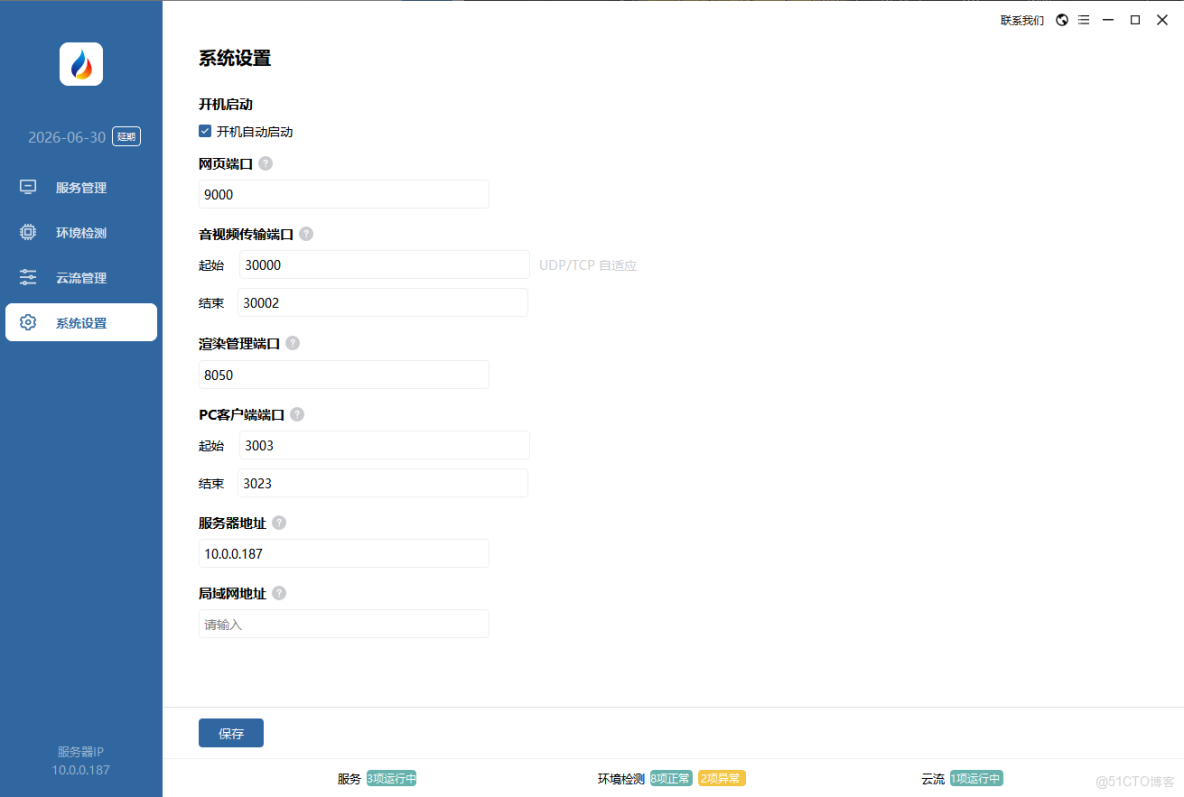Viewport: 1184px width, 797px height.
Task: Open the globe language icon in title bar
Action: tap(1061, 19)
